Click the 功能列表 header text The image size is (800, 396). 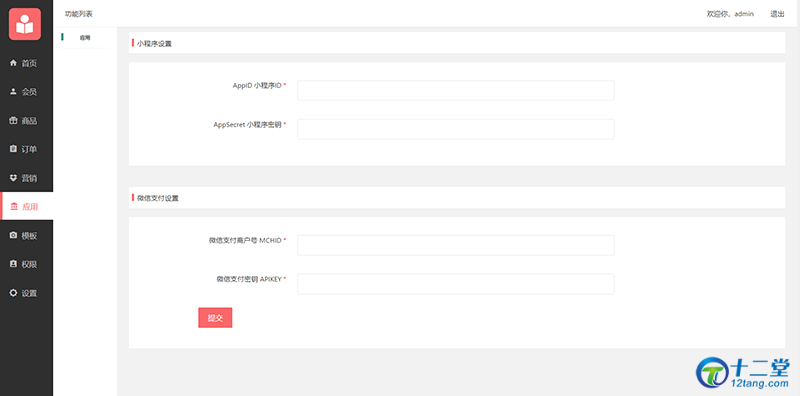coord(79,14)
